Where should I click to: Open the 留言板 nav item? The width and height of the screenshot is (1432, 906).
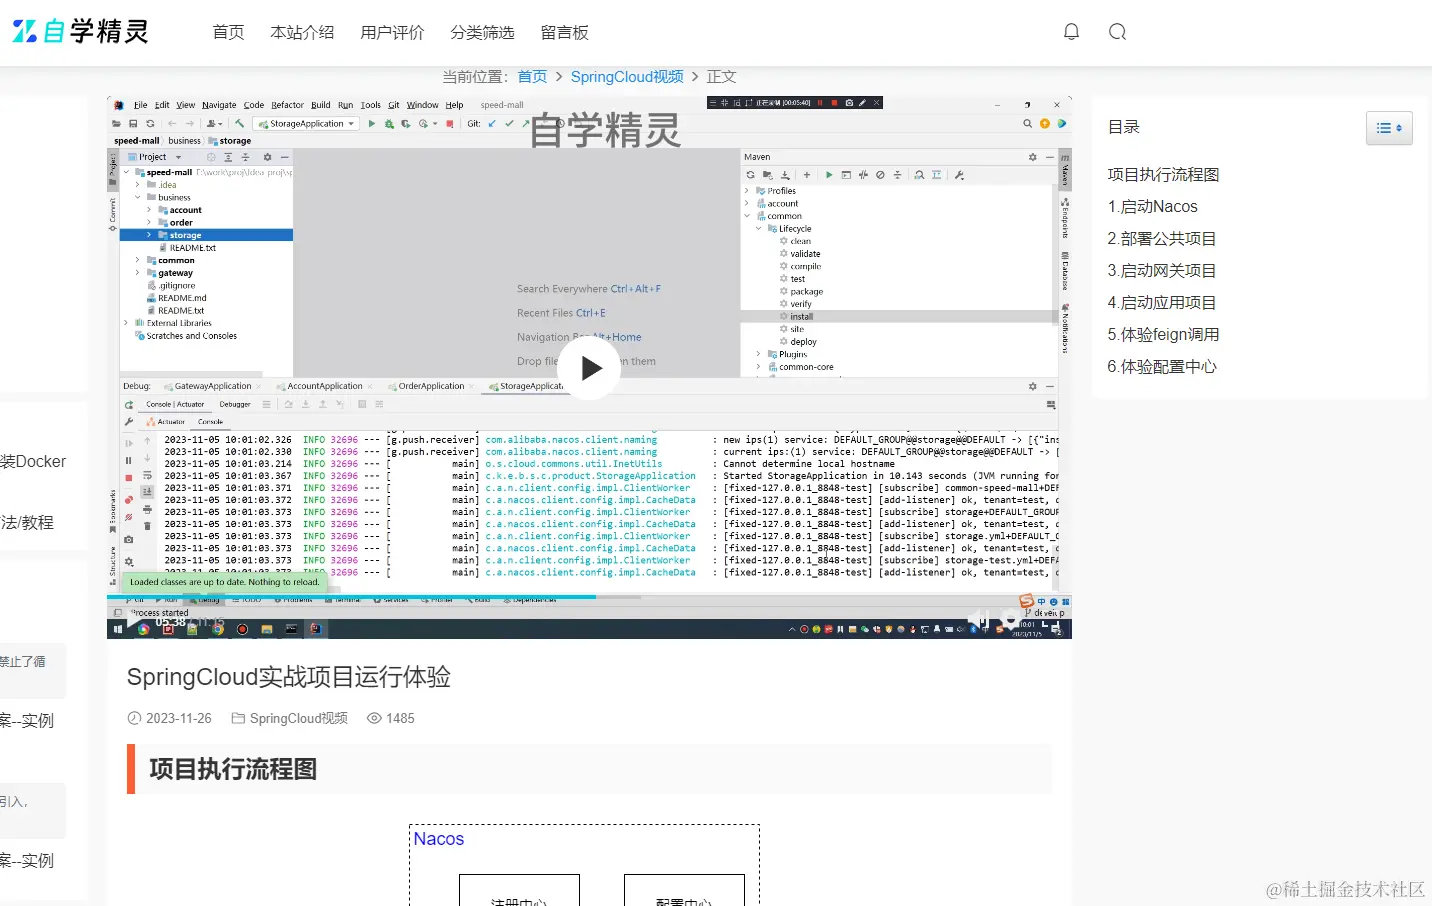pyautogui.click(x=564, y=32)
